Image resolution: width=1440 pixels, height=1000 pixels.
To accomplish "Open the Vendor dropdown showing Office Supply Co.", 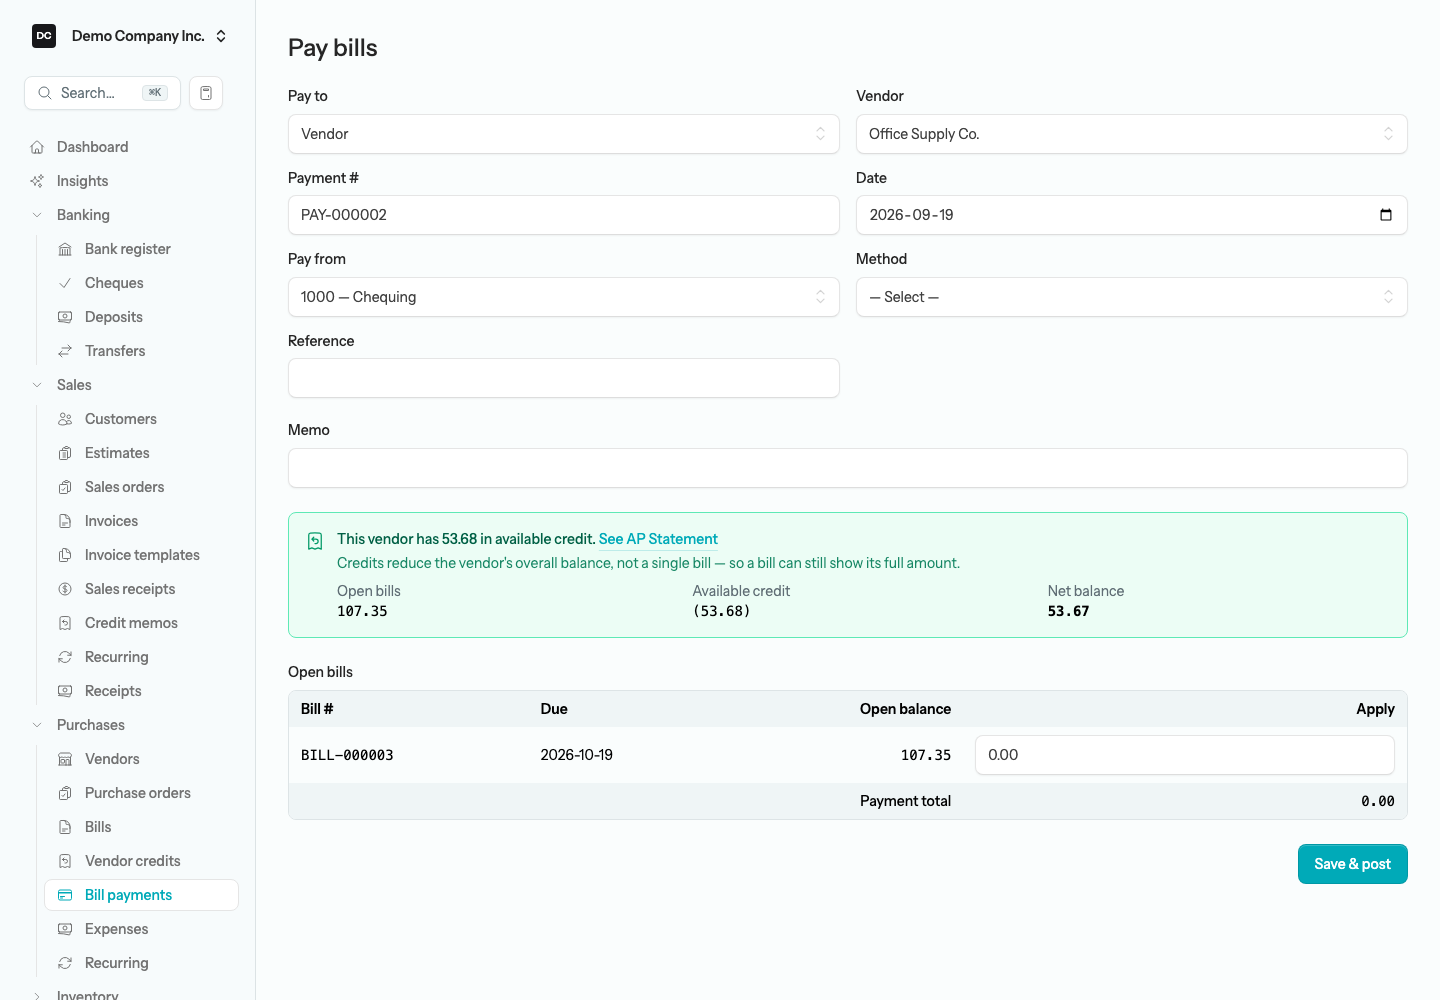I will pyautogui.click(x=1132, y=134).
